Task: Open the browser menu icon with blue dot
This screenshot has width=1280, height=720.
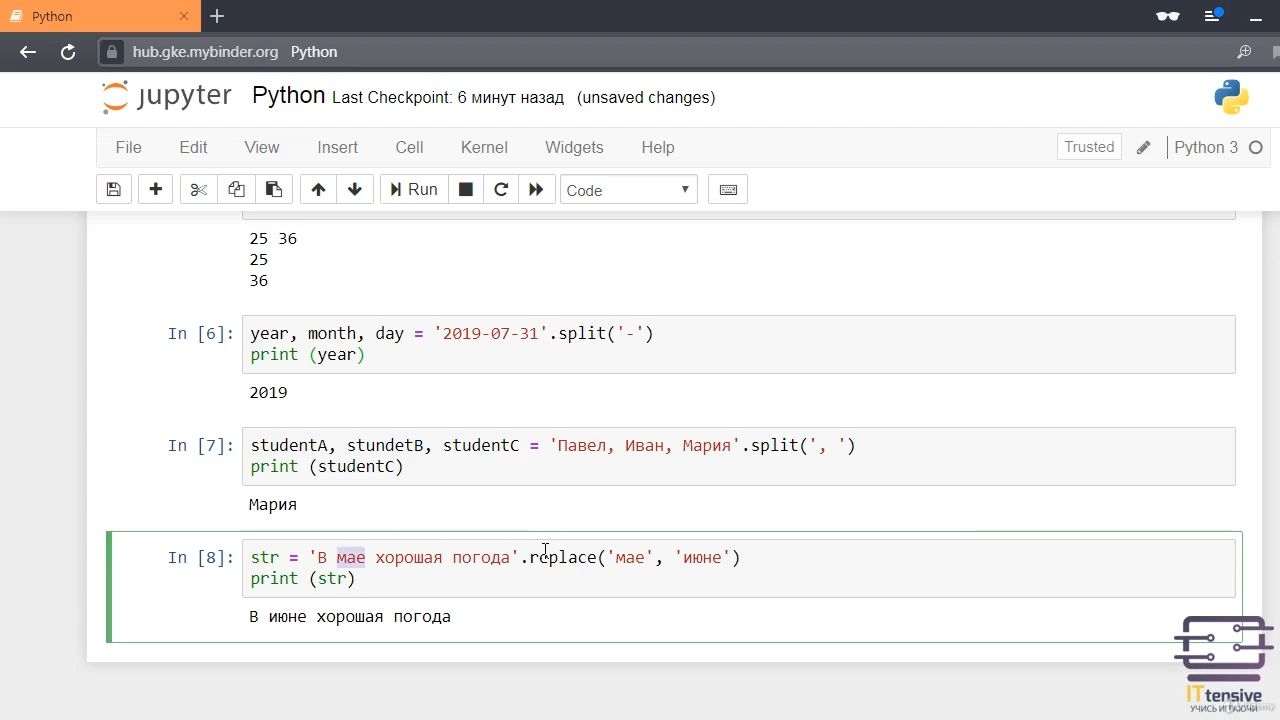Action: [1214, 16]
